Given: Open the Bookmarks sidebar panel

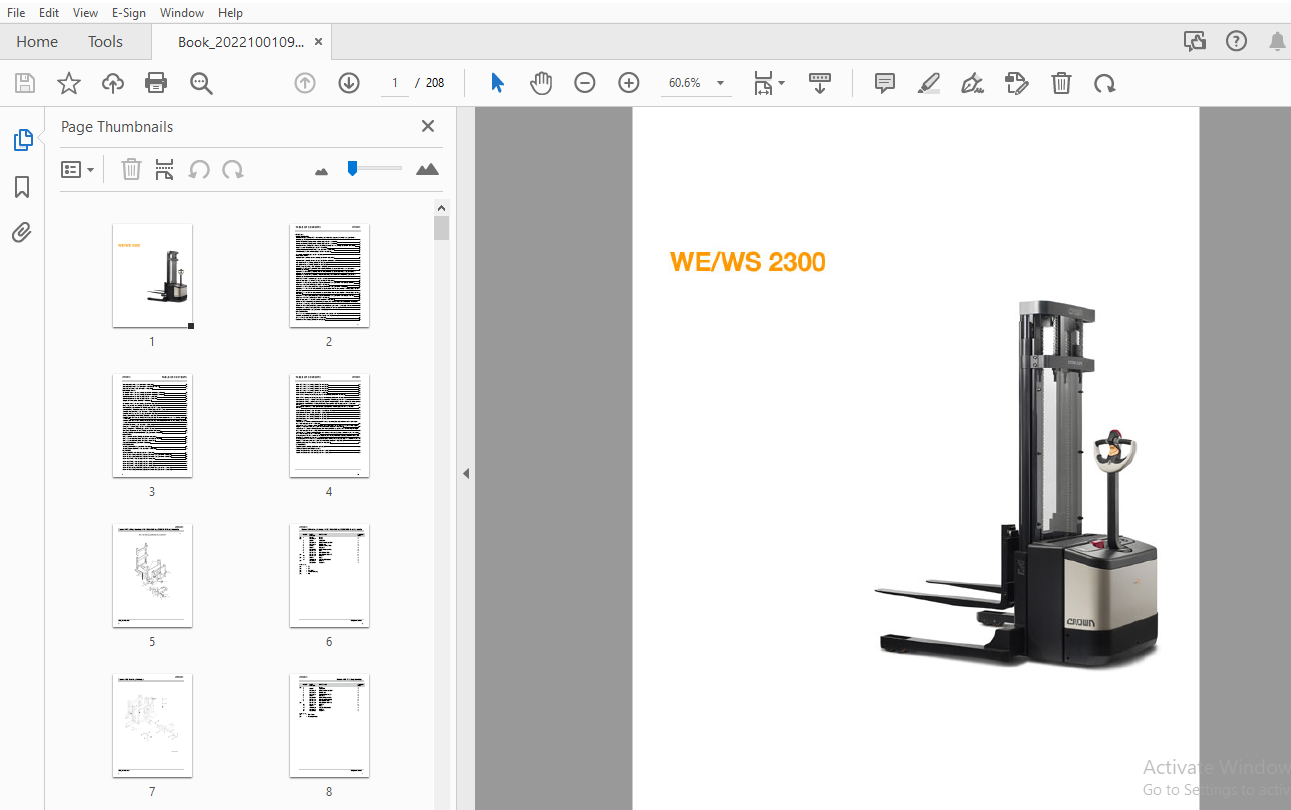Looking at the screenshot, I should [22, 187].
